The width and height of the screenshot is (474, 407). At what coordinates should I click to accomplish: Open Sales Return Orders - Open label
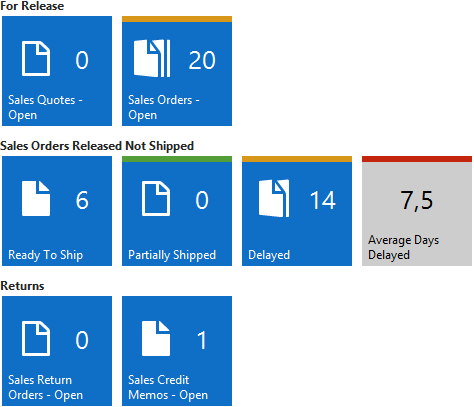(46, 387)
